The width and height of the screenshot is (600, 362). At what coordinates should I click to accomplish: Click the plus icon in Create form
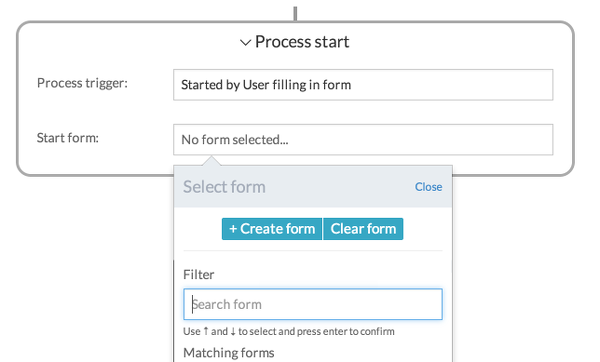(233, 229)
